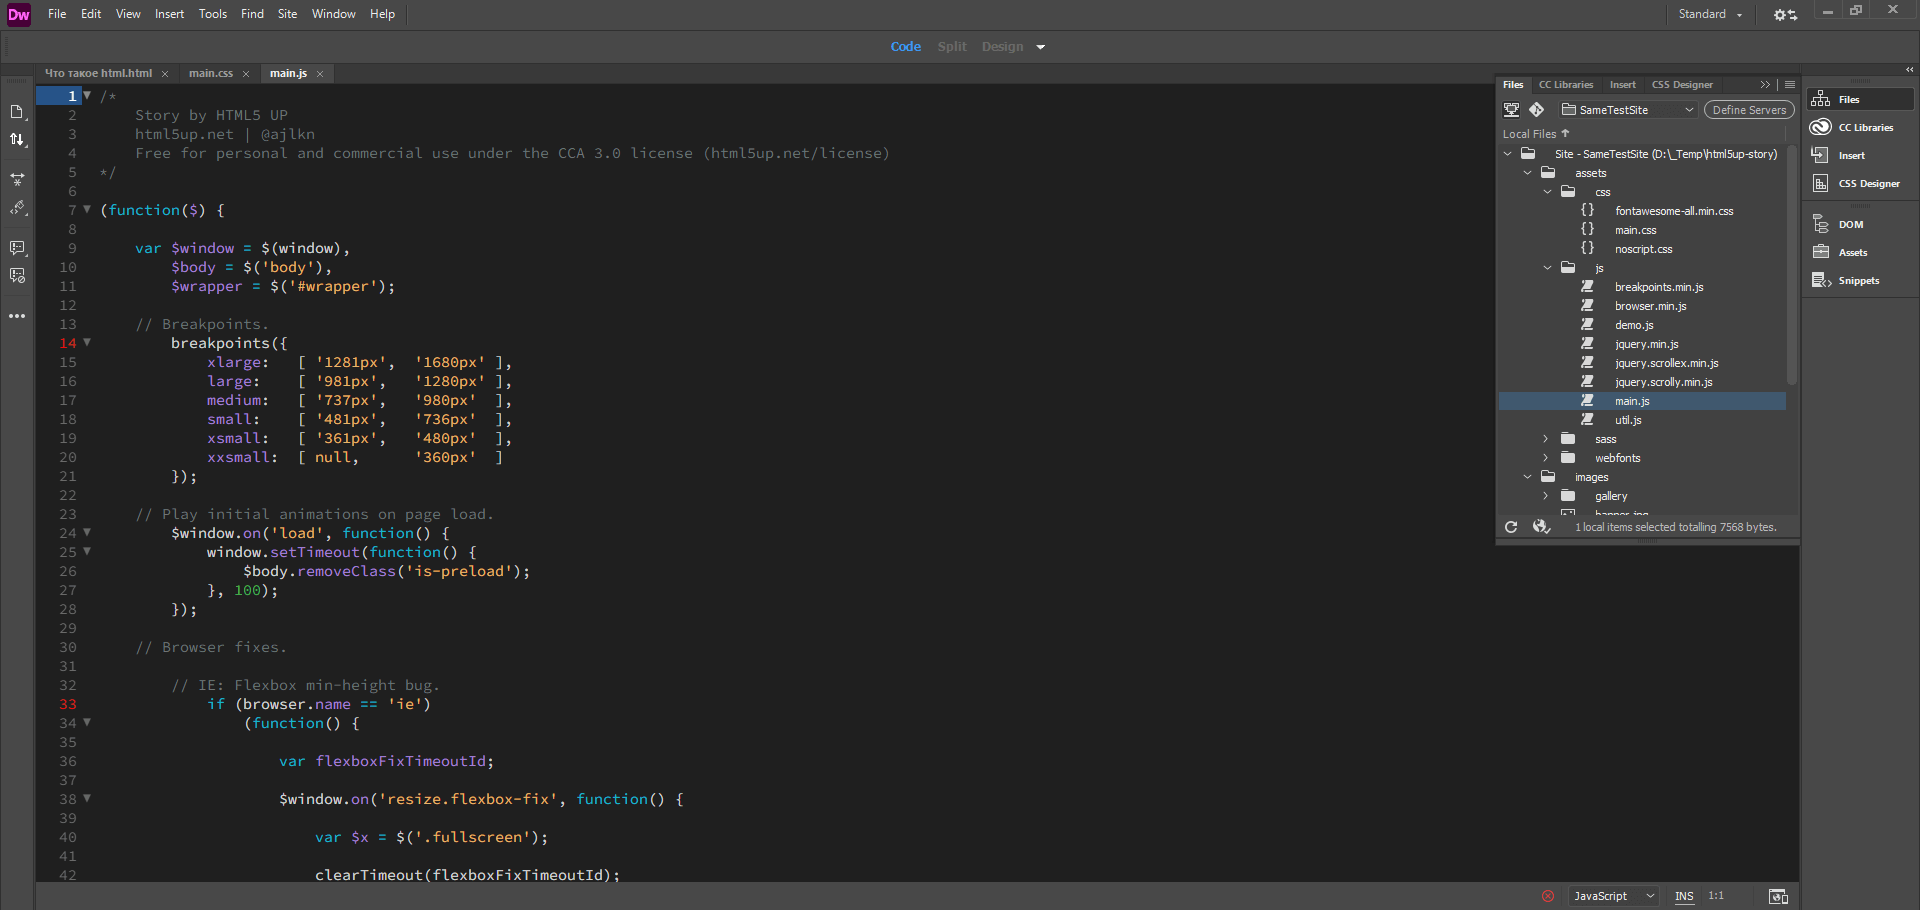Image resolution: width=1920 pixels, height=910 pixels.
Task: Switch to CSS Designer tab in Files panel
Action: (1682, 85)
